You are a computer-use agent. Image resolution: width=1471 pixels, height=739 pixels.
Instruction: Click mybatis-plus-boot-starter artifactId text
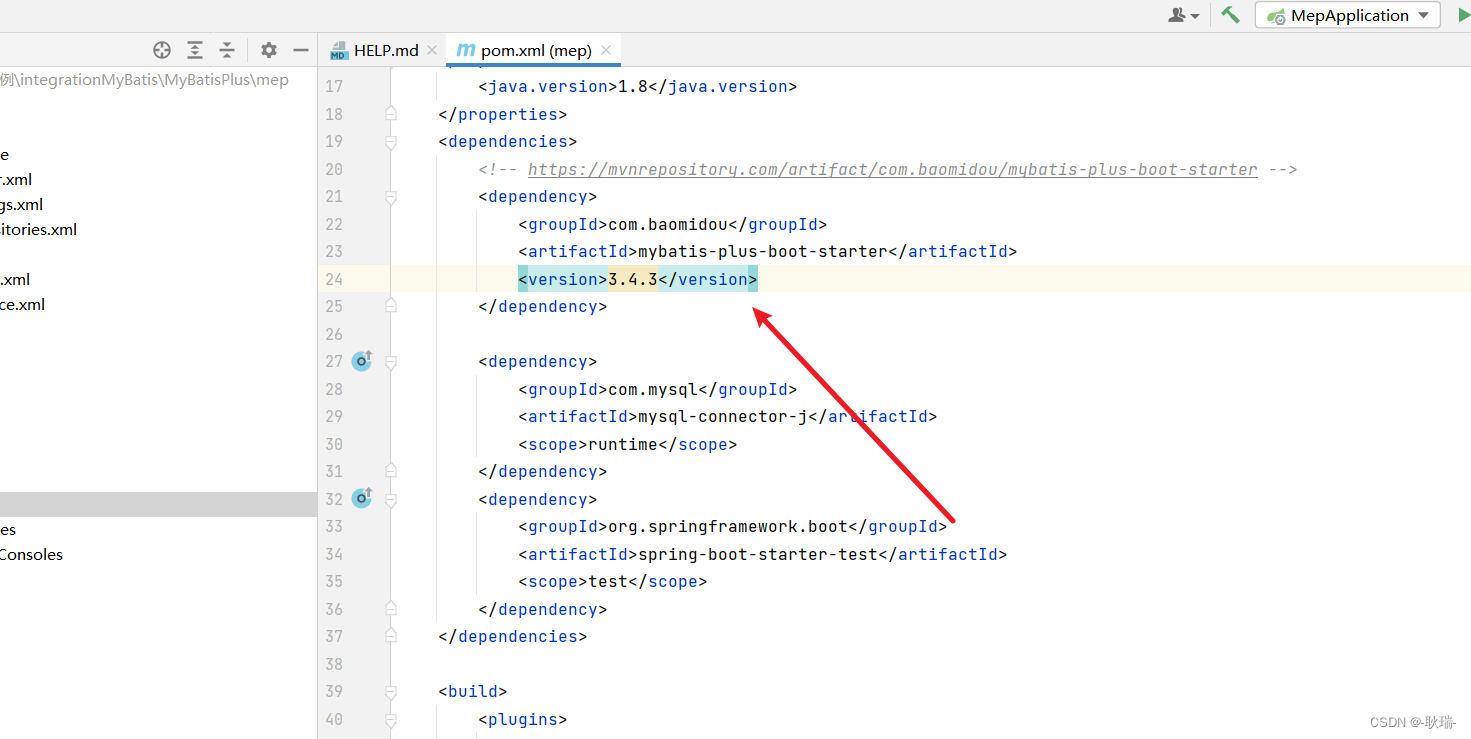763,252
